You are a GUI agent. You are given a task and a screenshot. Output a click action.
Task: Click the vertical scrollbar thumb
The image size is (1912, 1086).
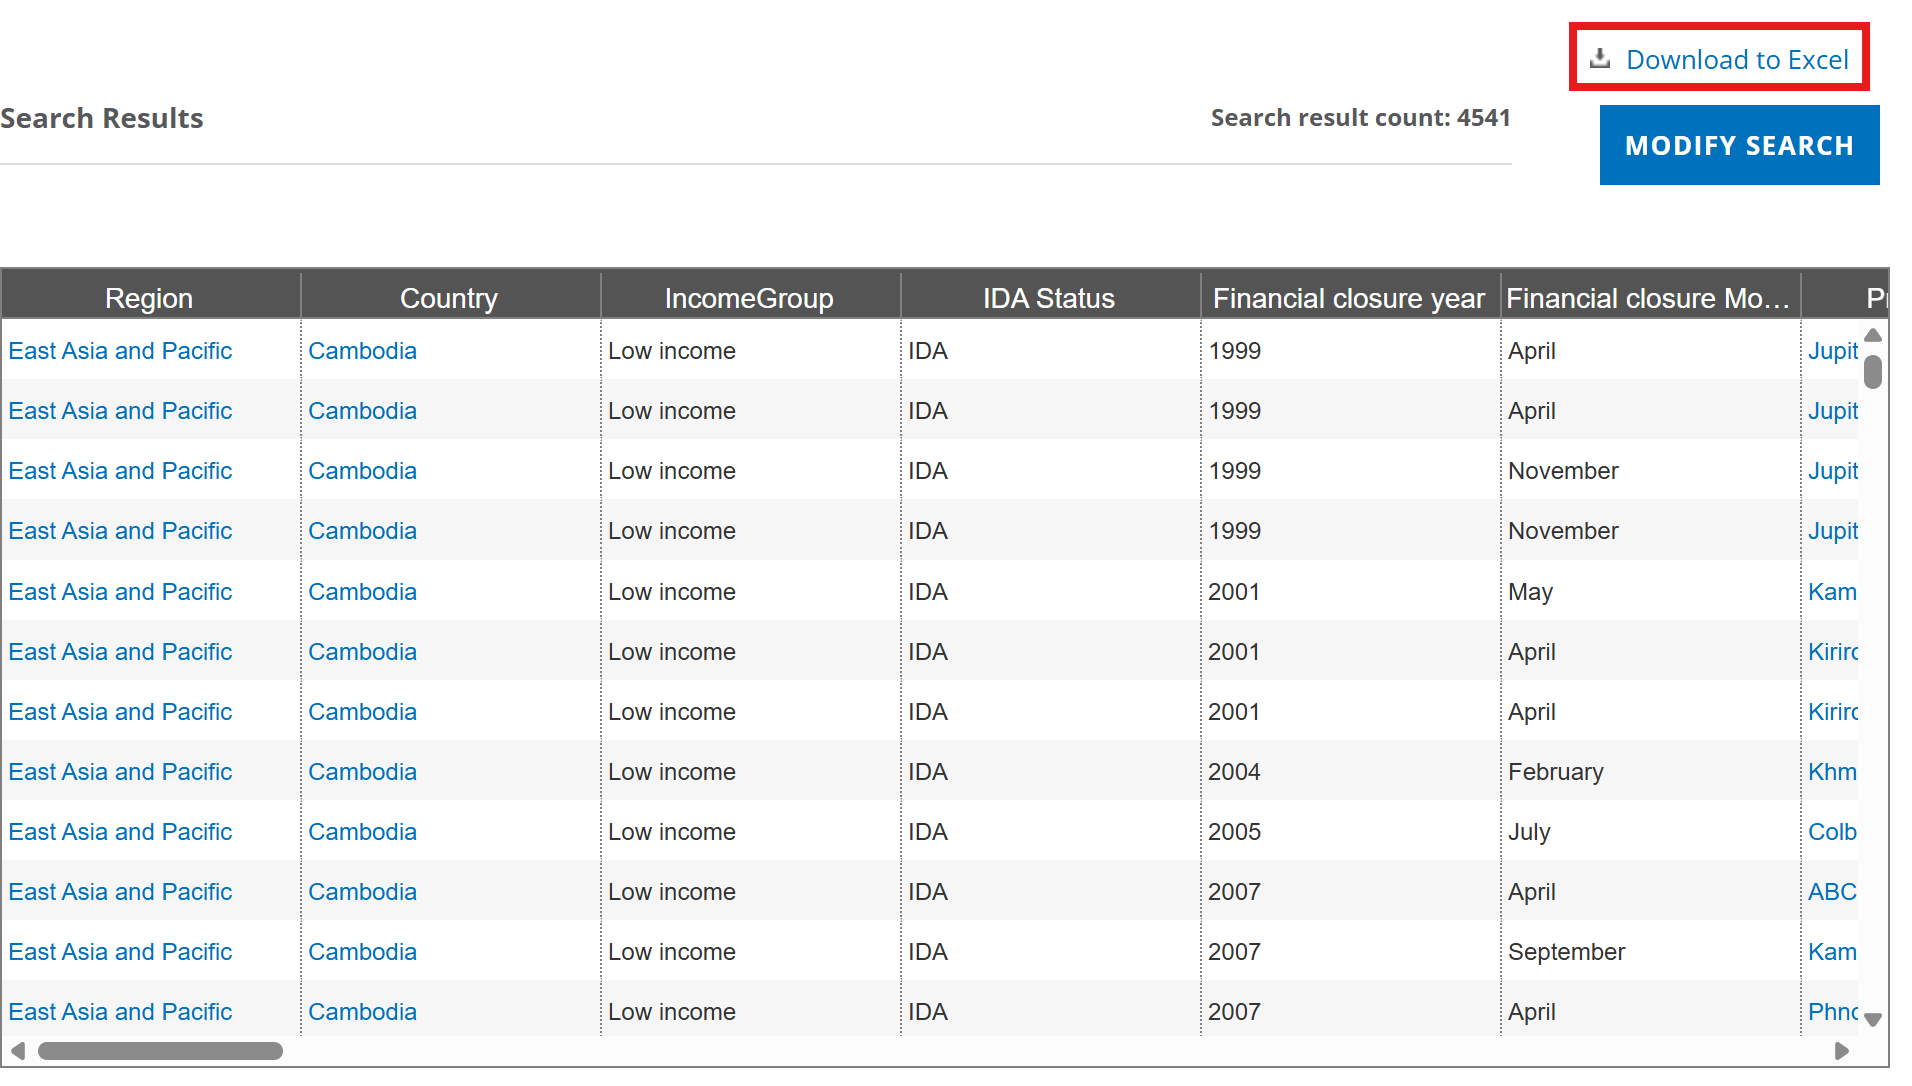pyautogui.click(x=1873, y=372)
